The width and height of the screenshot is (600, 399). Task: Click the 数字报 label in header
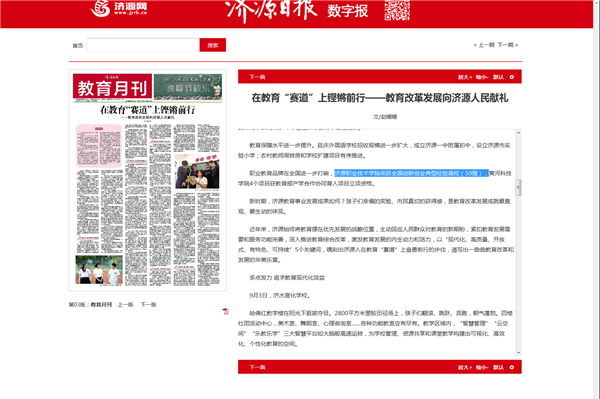tap(347, 11)
